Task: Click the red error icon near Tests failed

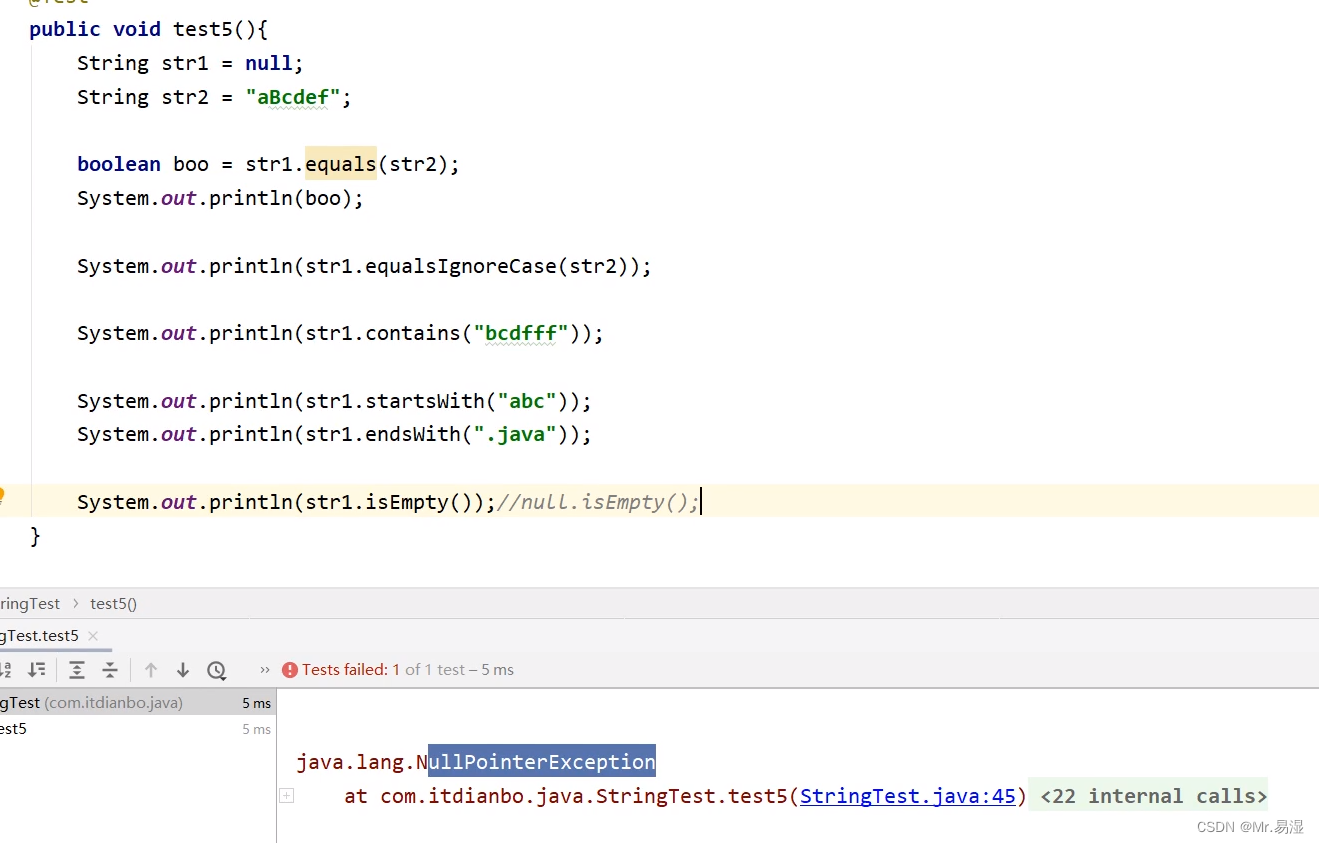Action: [289, 669]
